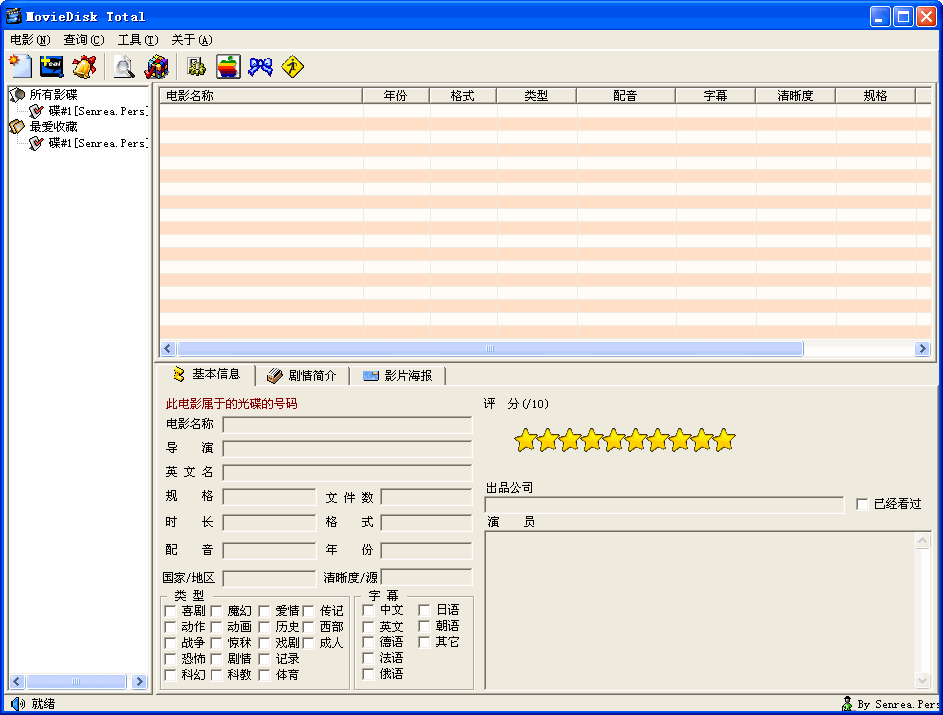Tick the 中文 subtitle checkbox
This screenshot has width=943, height=715.
pyautogui.click(x=369, y=610)
